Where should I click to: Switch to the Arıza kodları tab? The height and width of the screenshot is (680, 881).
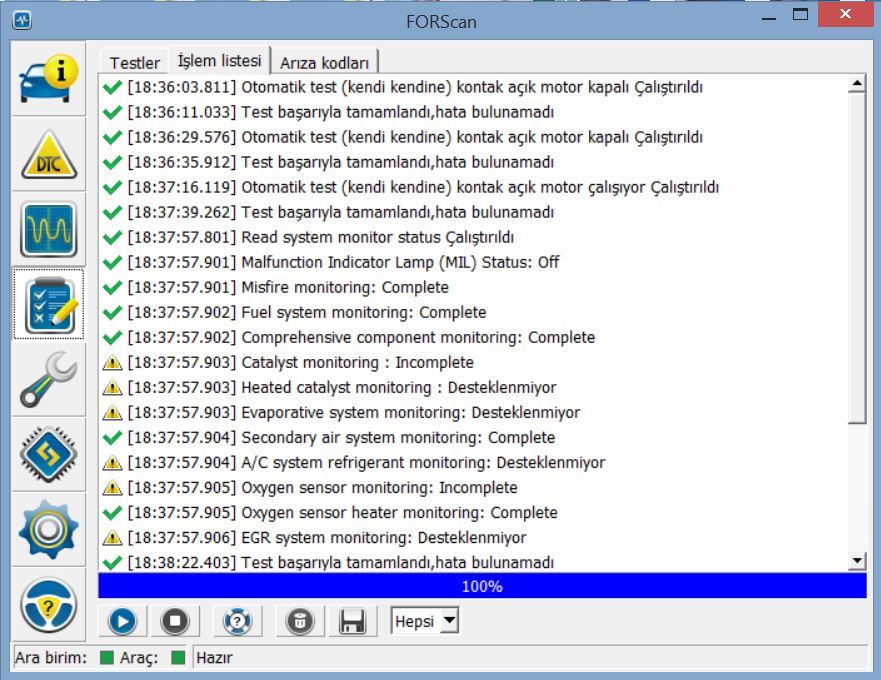(325, 62)
